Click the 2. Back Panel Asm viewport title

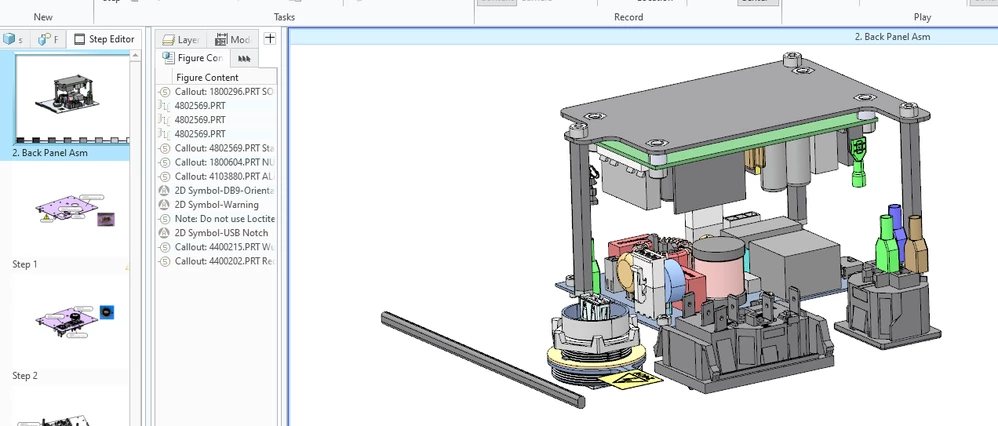pyautogui.click(x=892, y=37)
